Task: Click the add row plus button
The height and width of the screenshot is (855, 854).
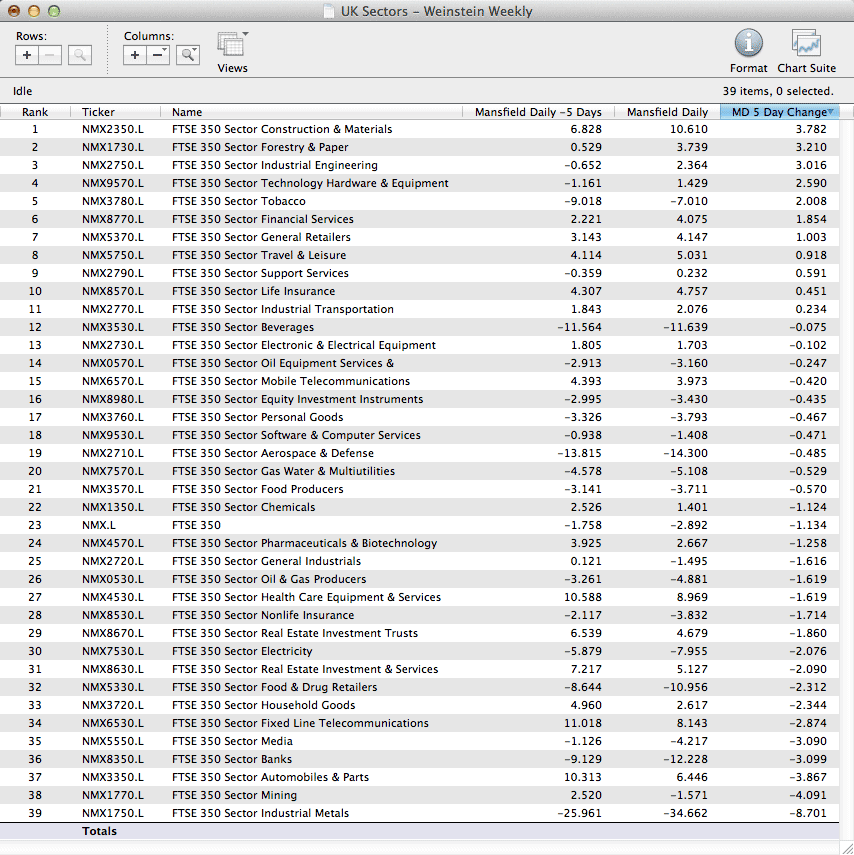Action: 27,56
